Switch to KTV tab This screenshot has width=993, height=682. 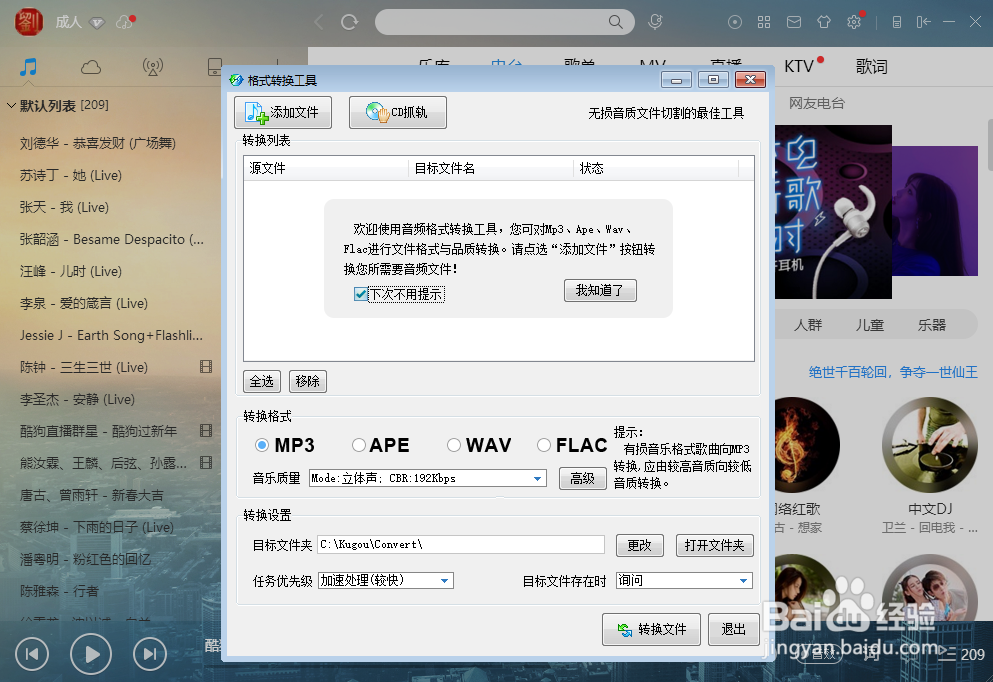(799, 66)
